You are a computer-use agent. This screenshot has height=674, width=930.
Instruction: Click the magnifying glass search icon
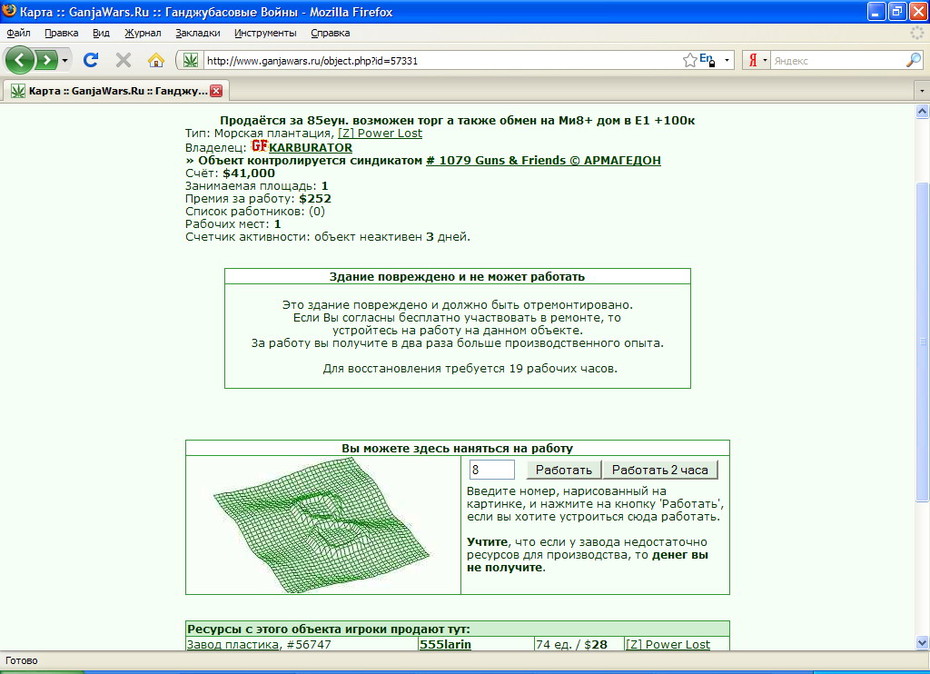pyautogui.click(x=913, y=60)
